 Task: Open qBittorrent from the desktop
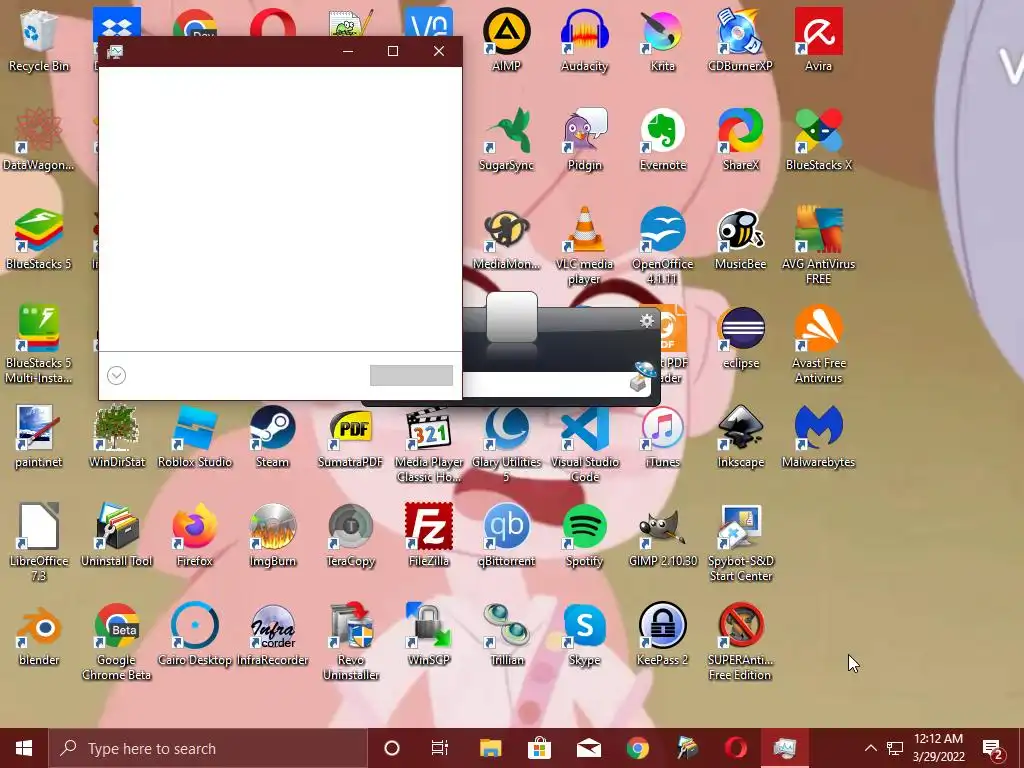pos(506,536)
